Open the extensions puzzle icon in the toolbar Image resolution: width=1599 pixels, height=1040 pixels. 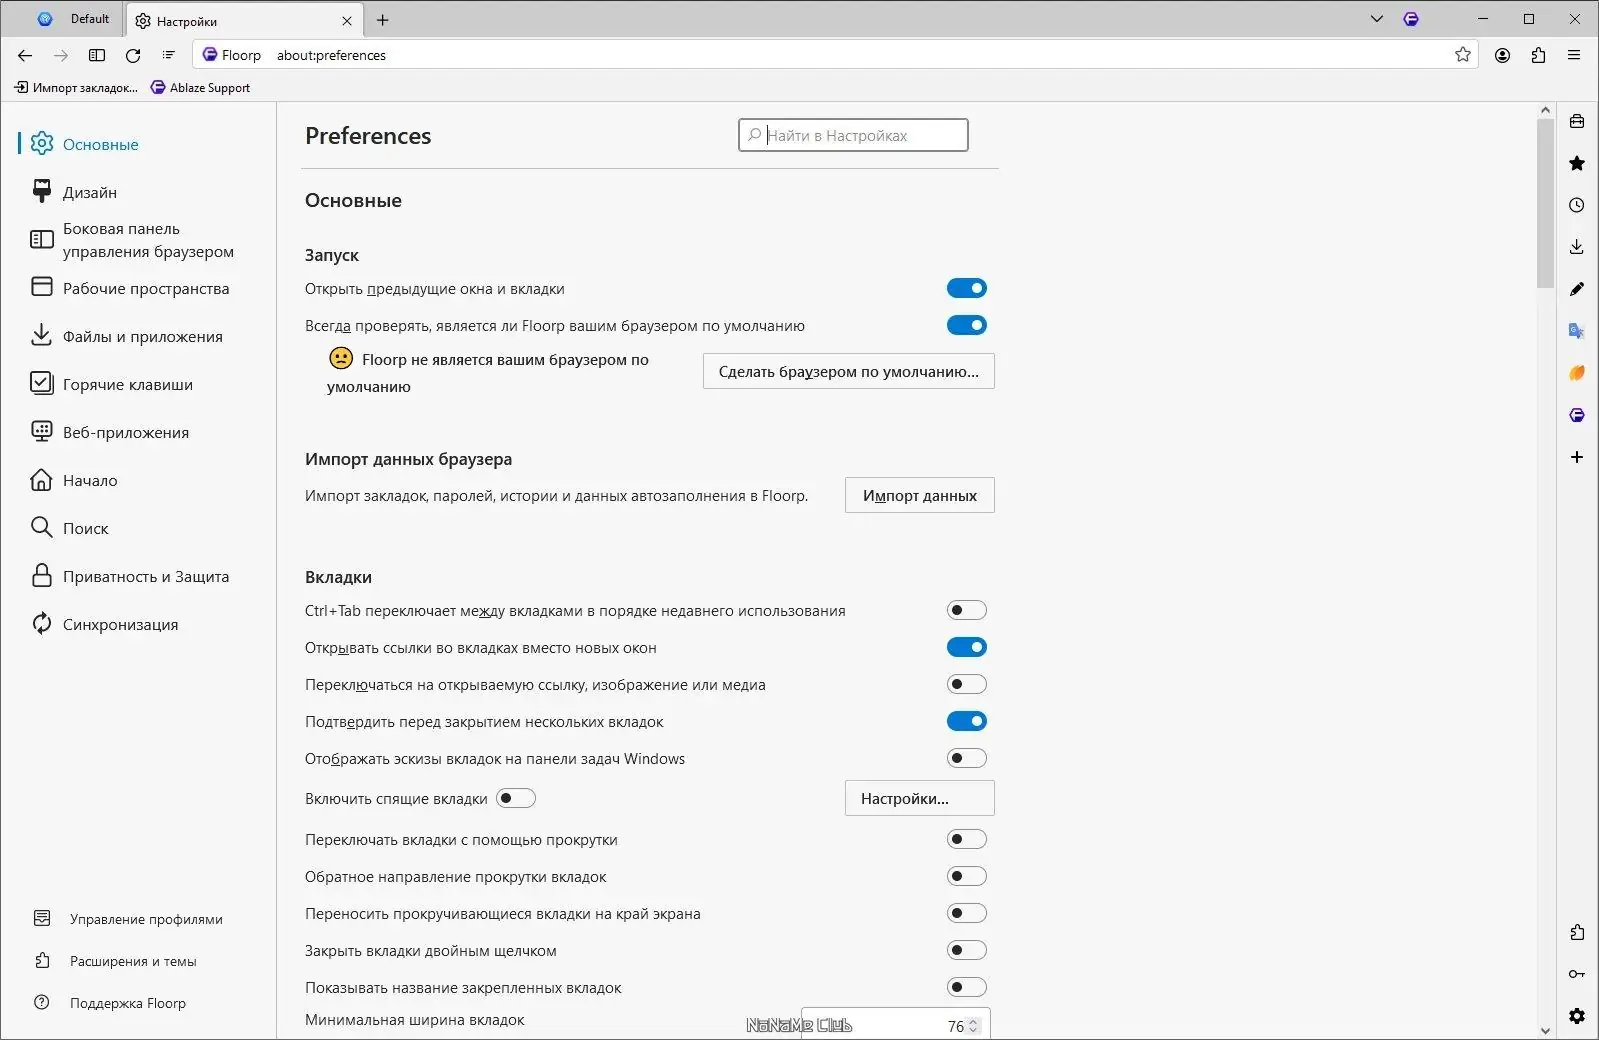tap(1538, 55)
